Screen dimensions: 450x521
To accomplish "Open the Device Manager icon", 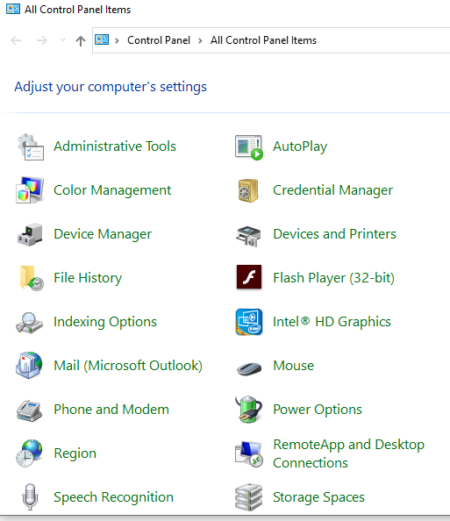I will [x=30, y=234].
